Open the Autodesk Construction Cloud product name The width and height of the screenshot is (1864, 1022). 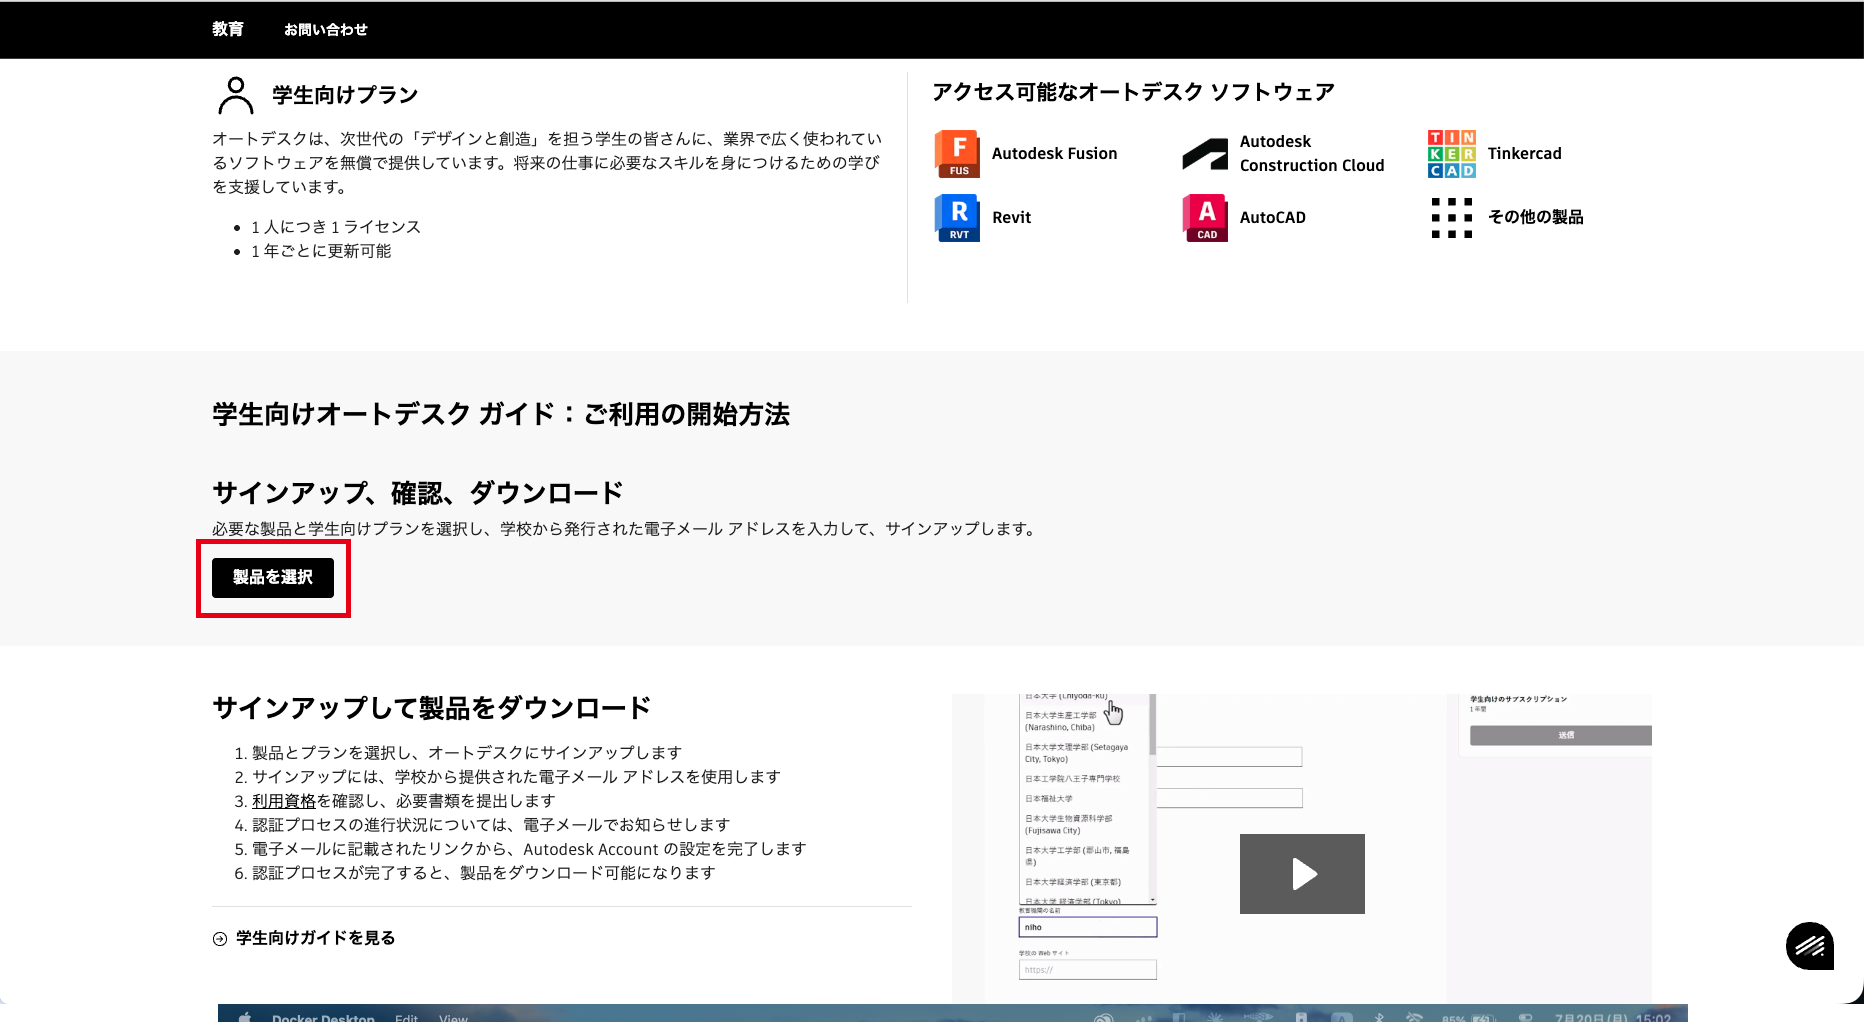(1312, 154)
